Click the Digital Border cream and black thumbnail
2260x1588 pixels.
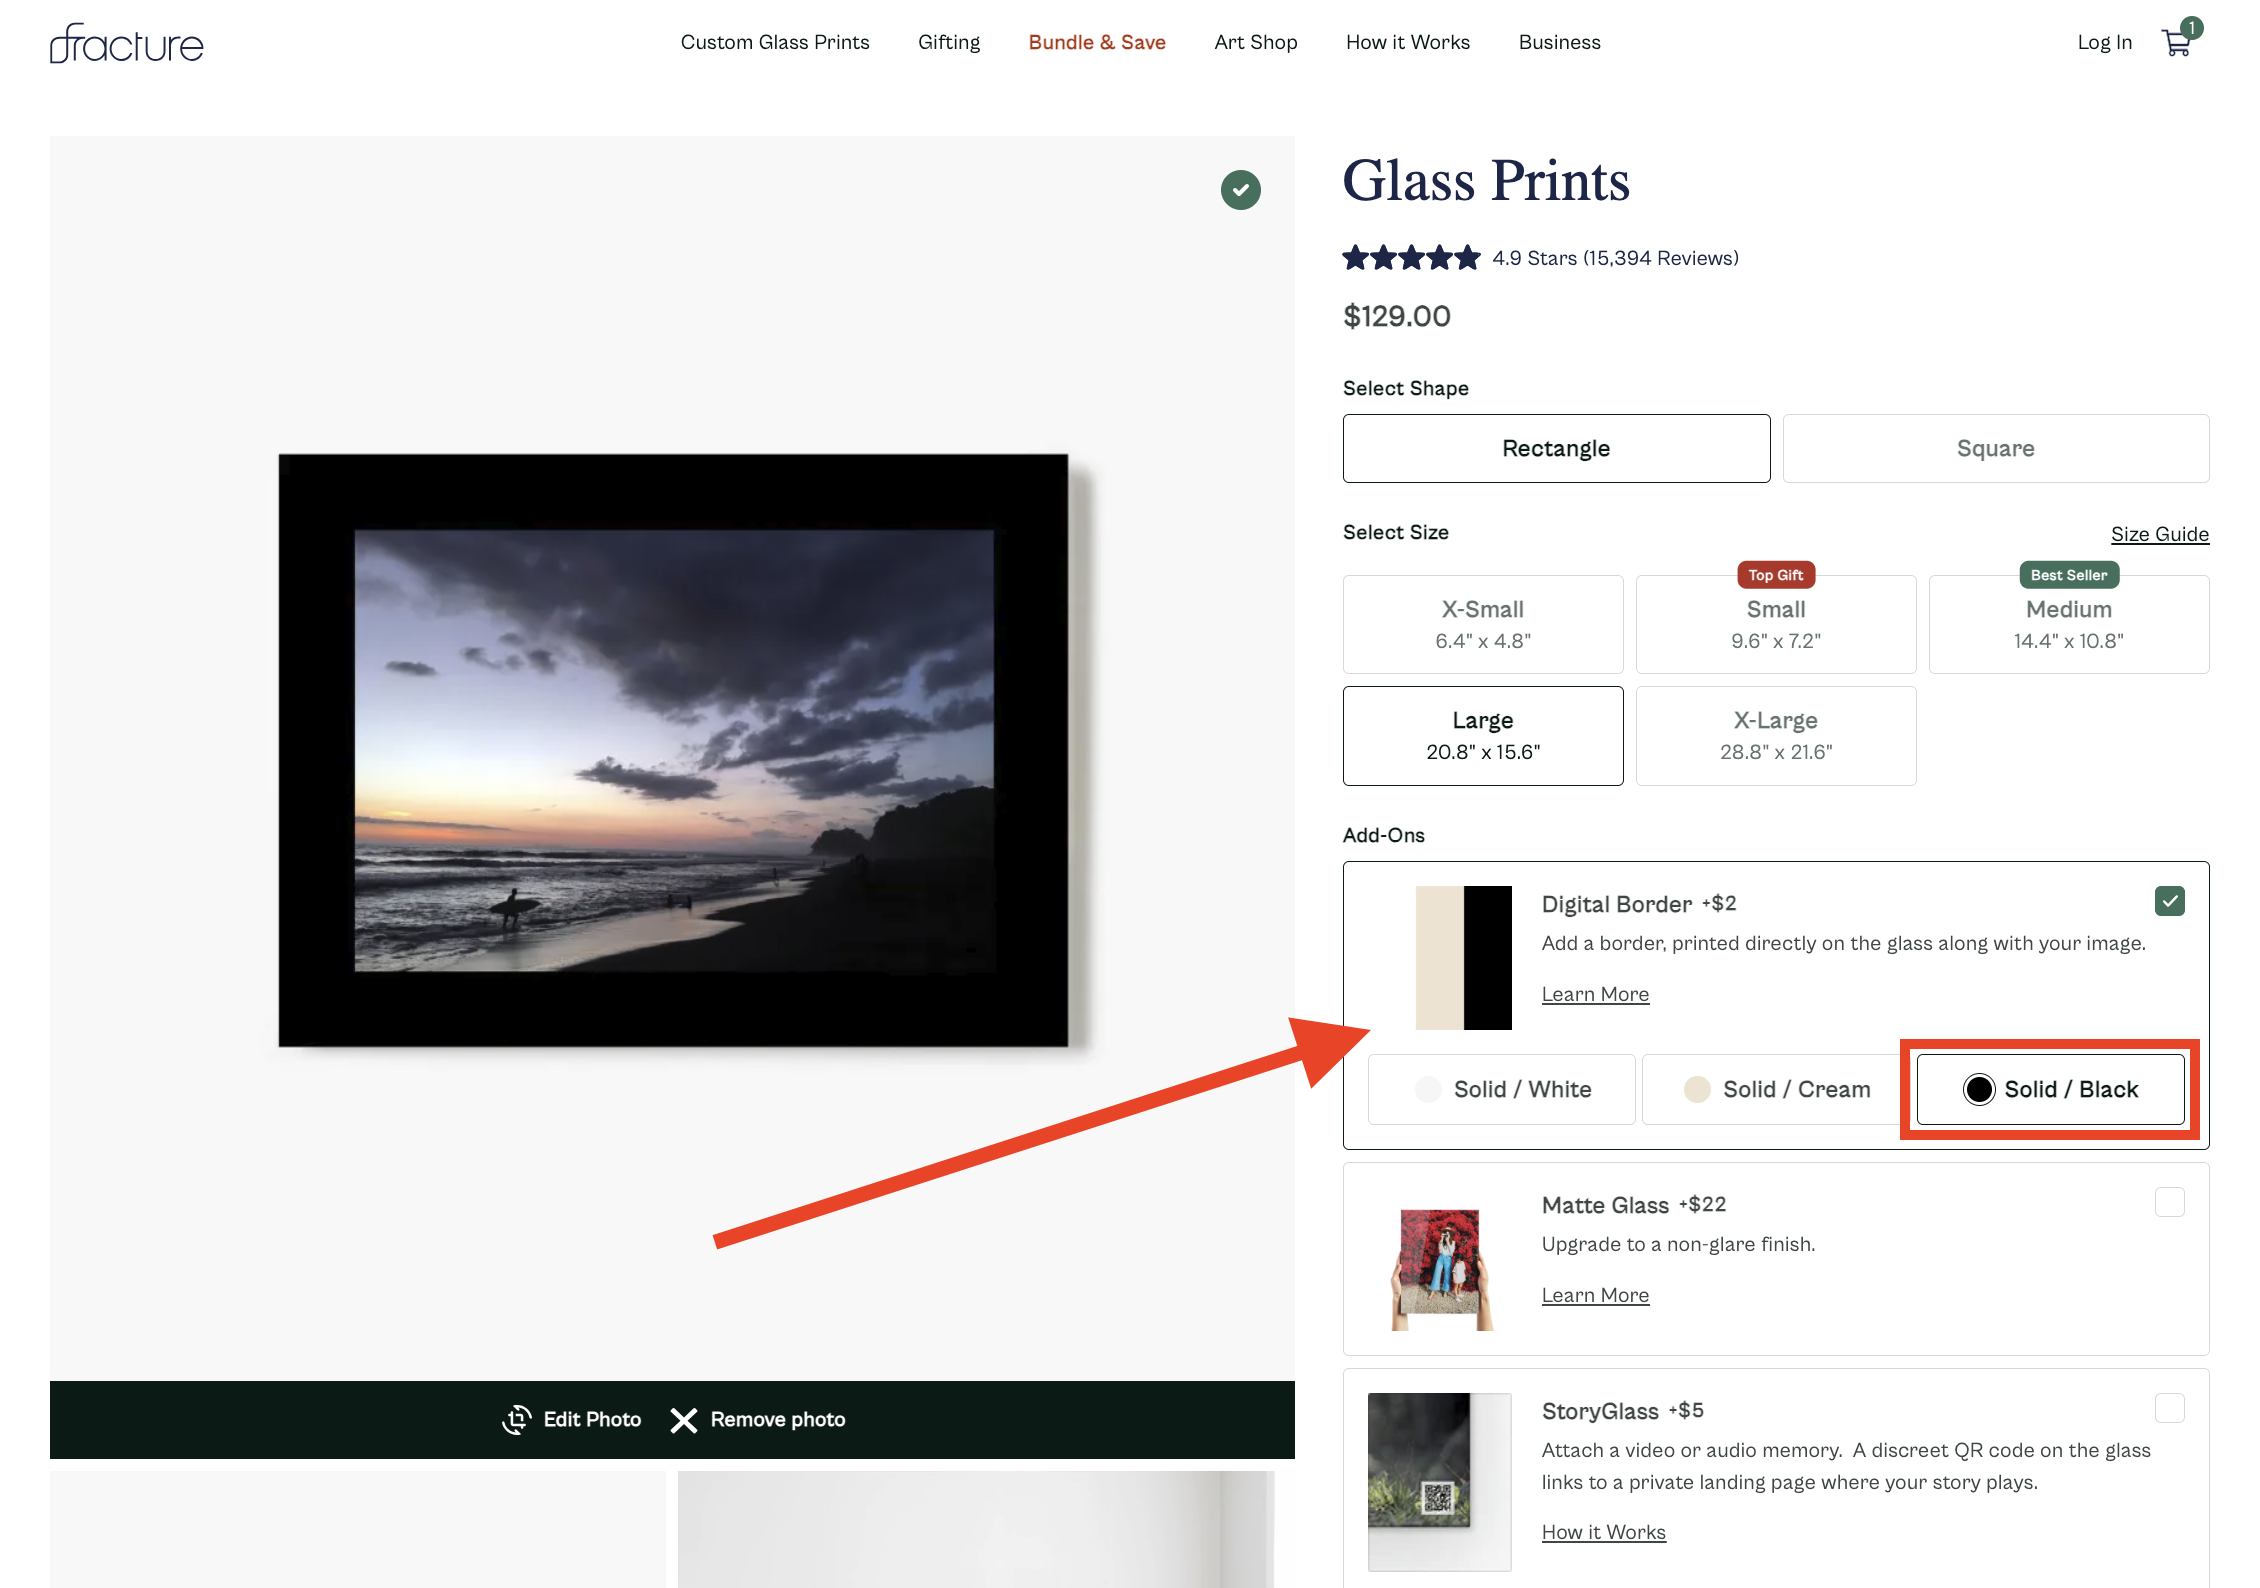click(x=1463, y=957)
